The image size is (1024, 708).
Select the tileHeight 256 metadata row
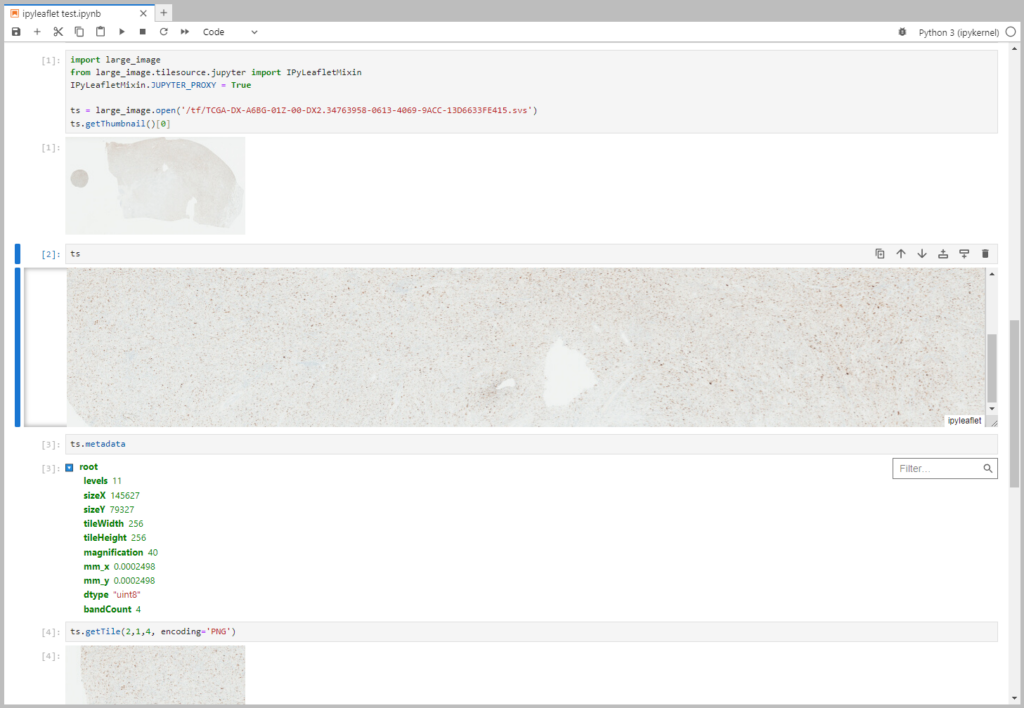pyautogui.click(x=114, y=538)
